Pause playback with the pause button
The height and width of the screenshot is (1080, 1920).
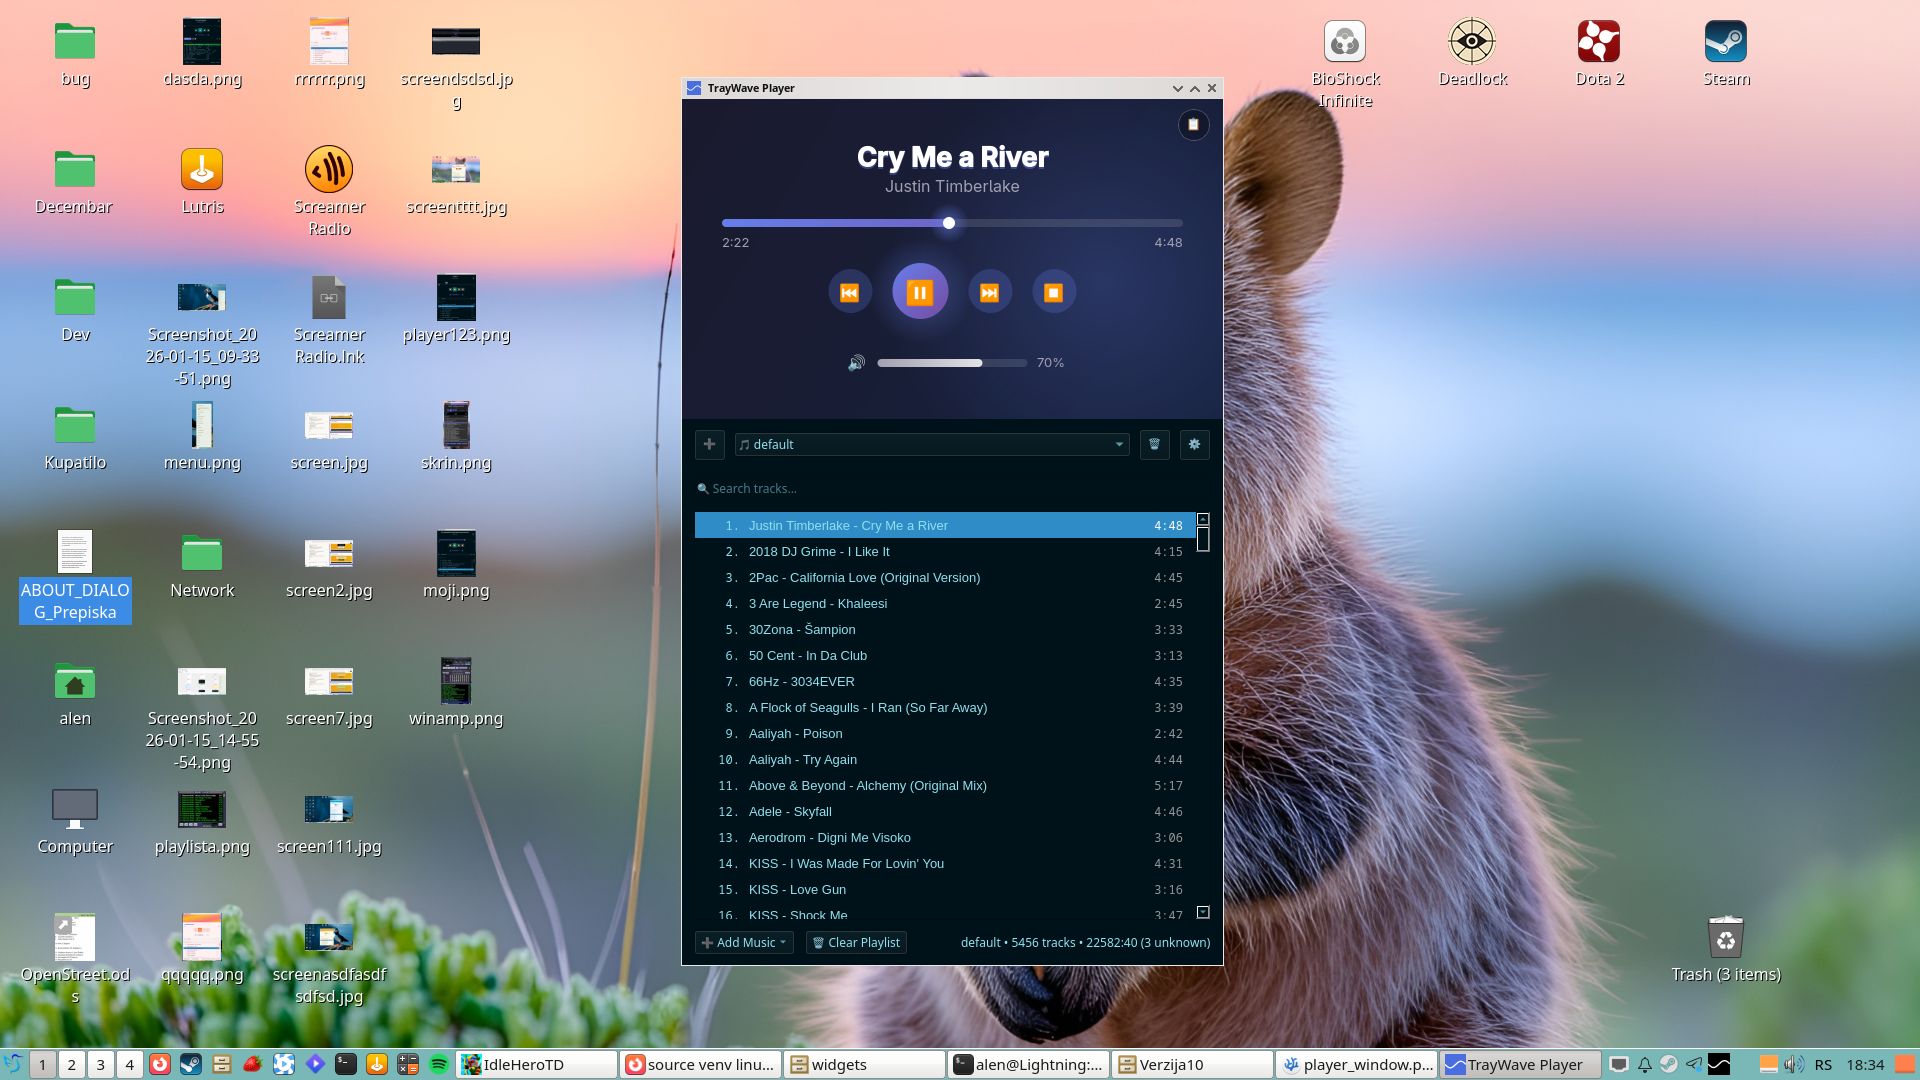[919, 292]
